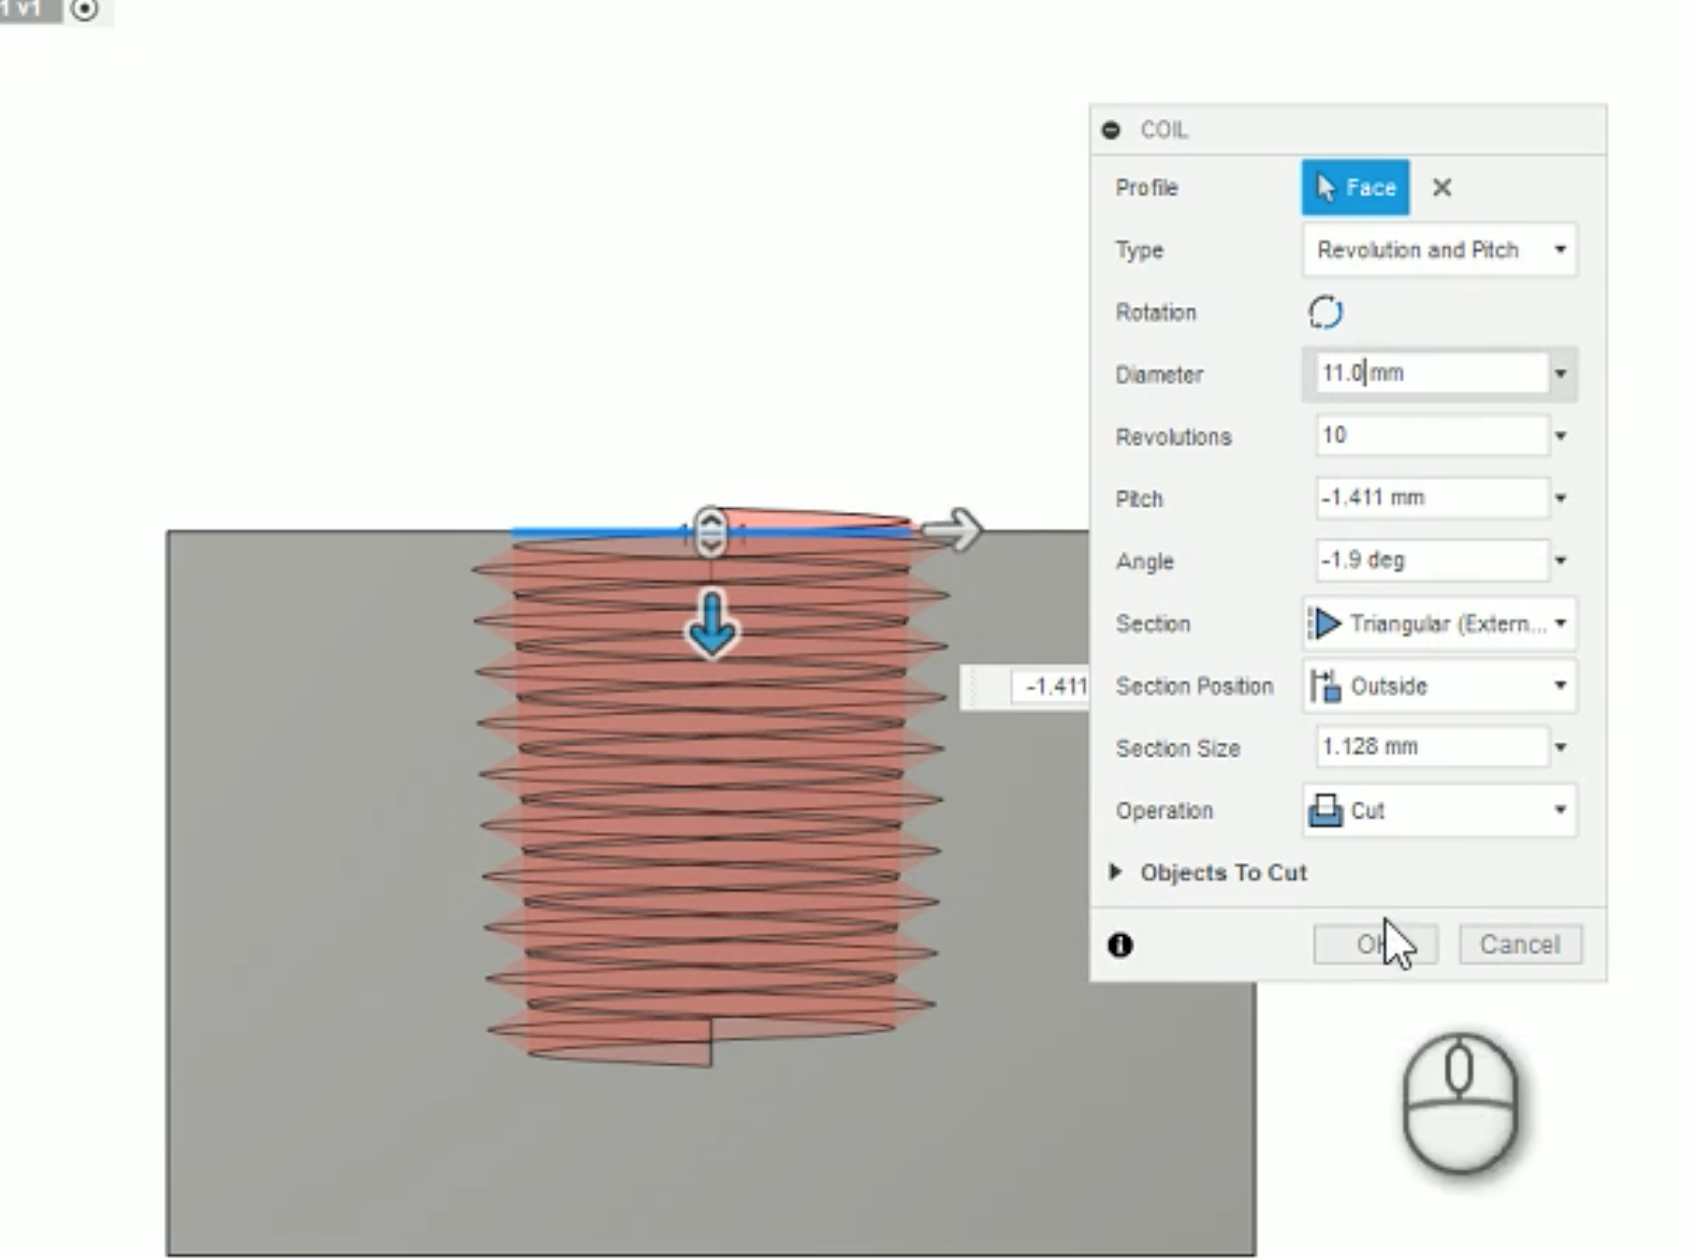Click the X to clear the Profile selection
The image size is (1692, 1258).
[x=1441, y=188]
